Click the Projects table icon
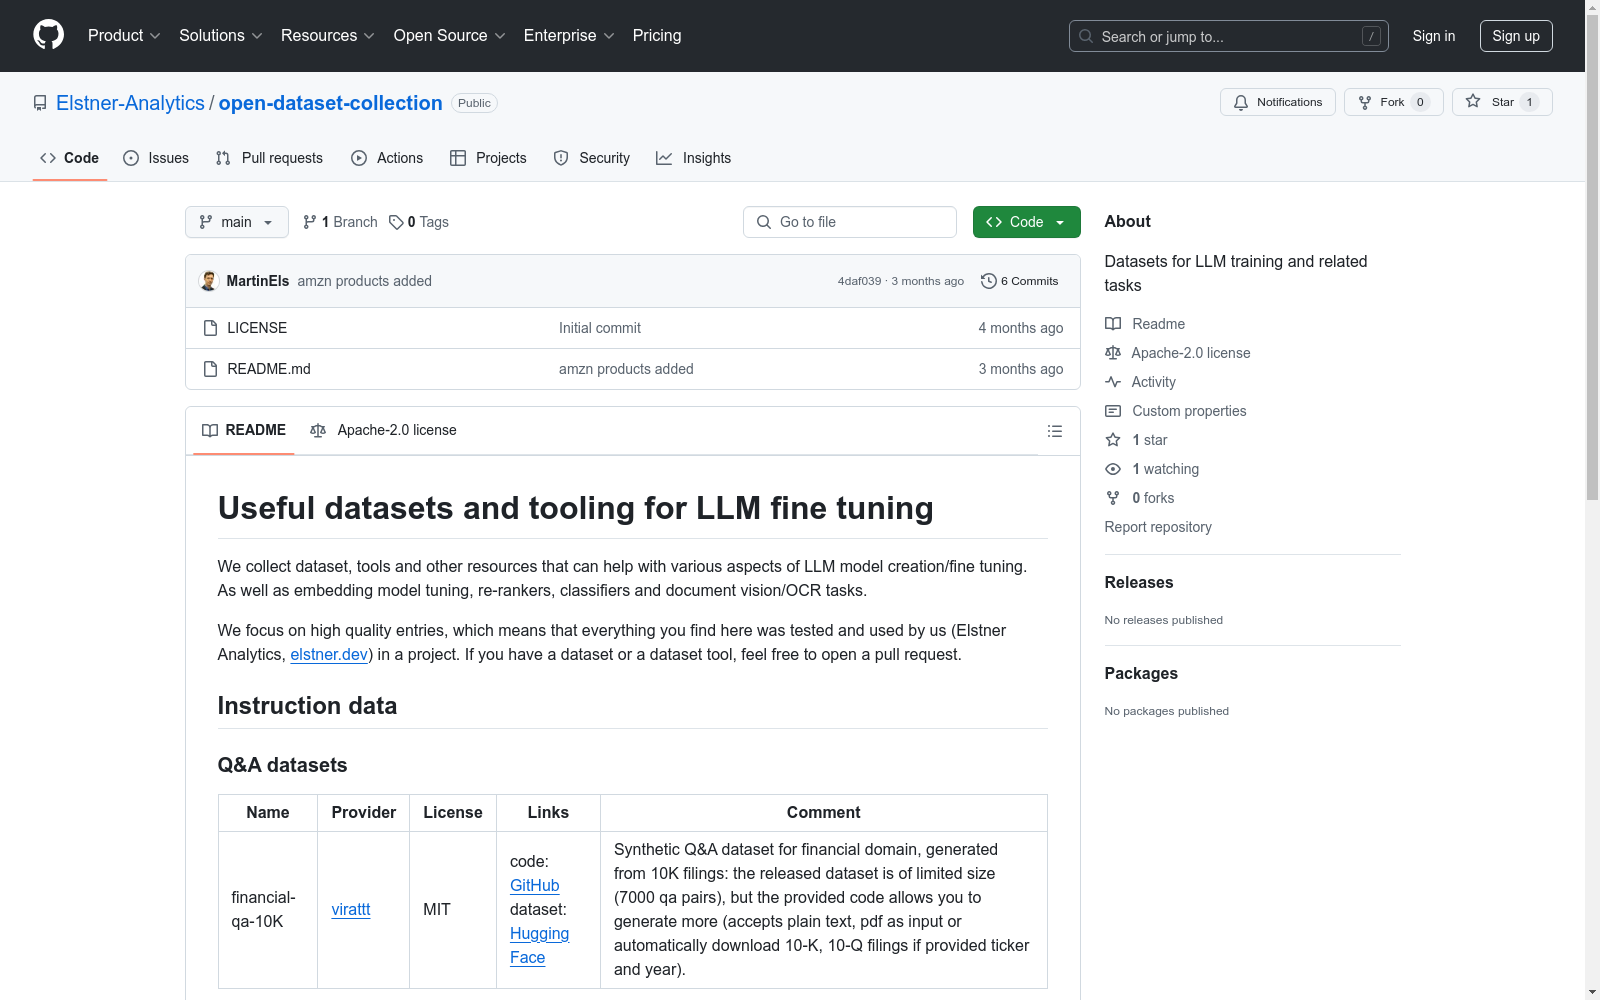 (458, 158)
